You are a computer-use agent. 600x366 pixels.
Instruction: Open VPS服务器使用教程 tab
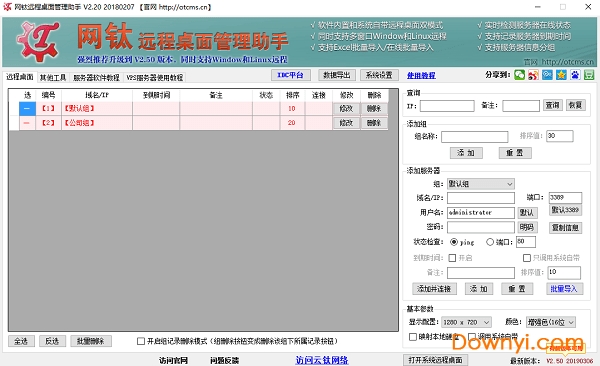pos(155,78)
